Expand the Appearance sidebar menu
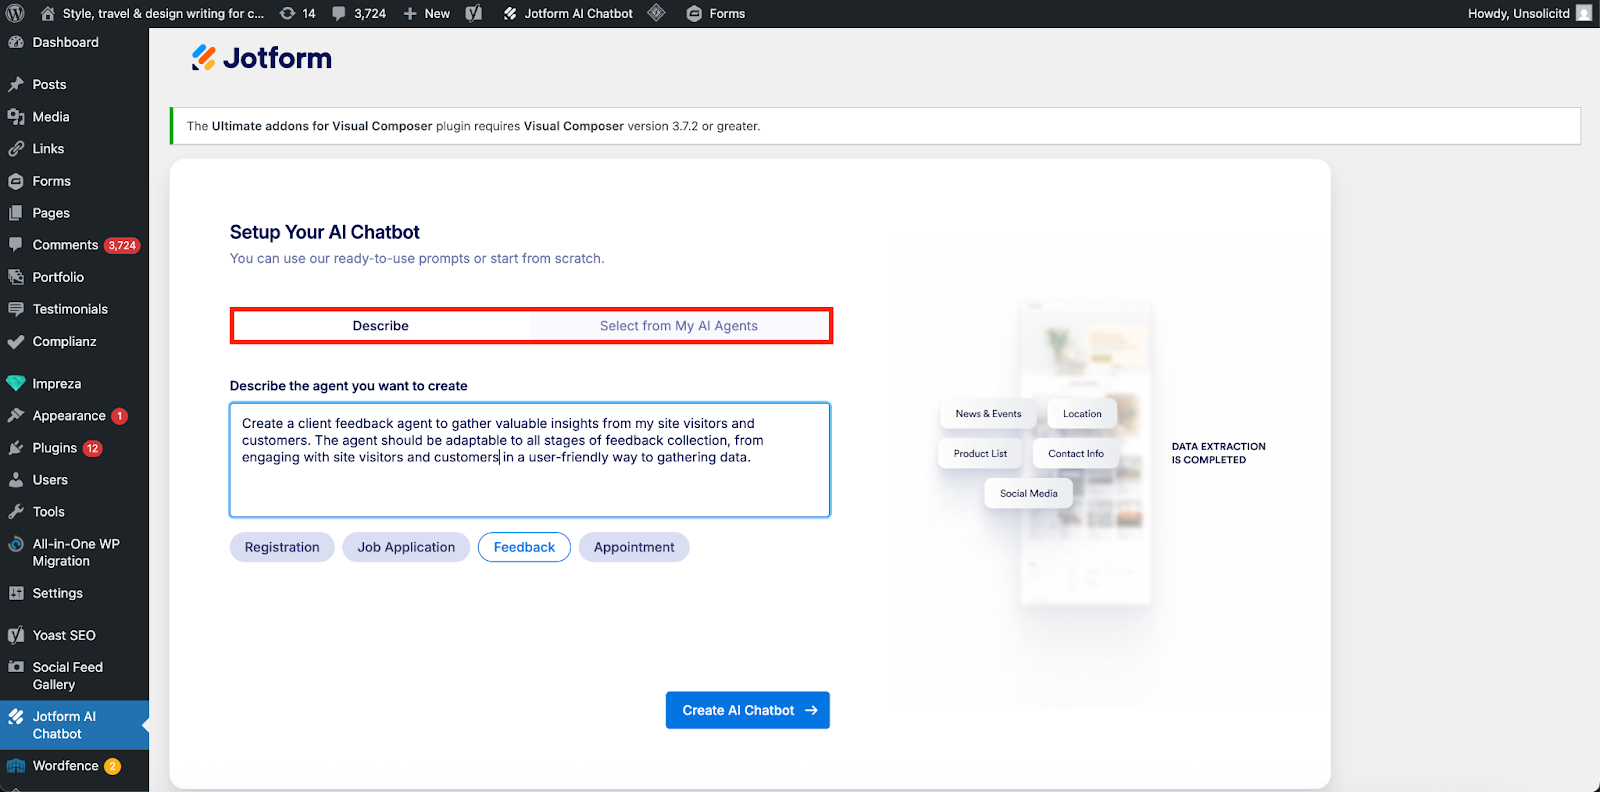 click(68, 416)
